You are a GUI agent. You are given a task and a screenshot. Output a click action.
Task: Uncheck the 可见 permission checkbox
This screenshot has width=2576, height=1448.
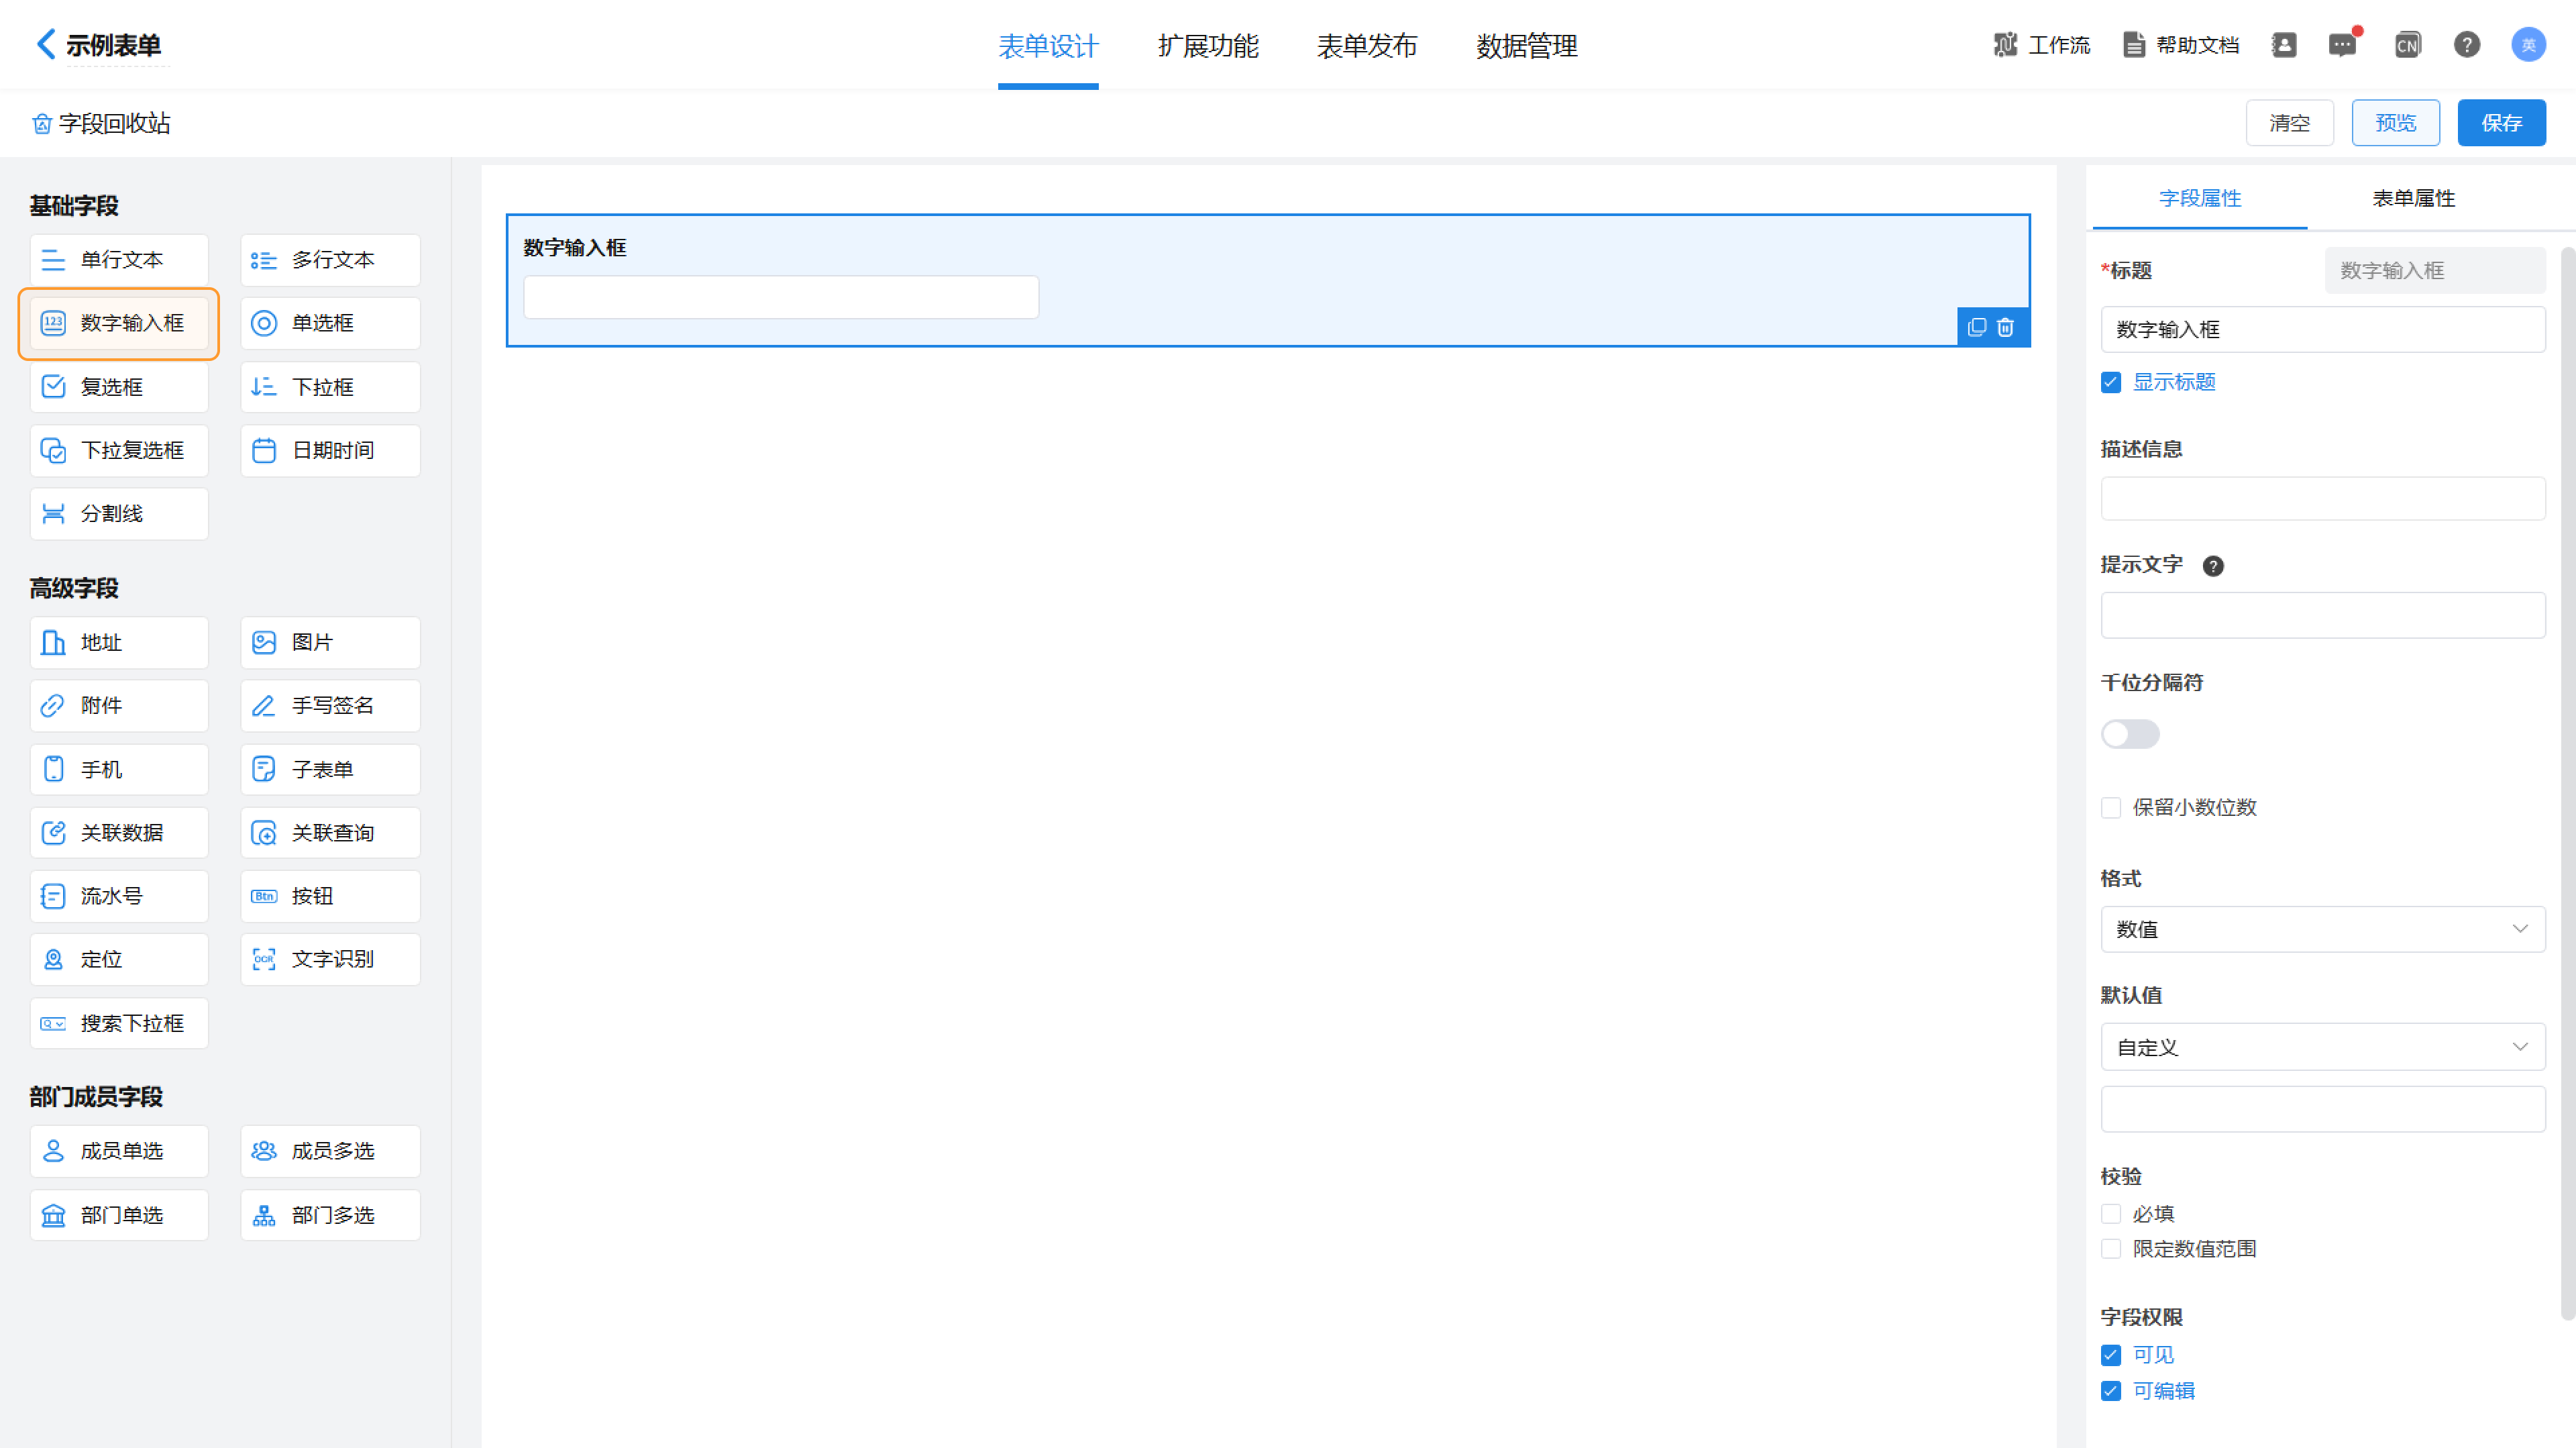click(x=2111, y=1355)
